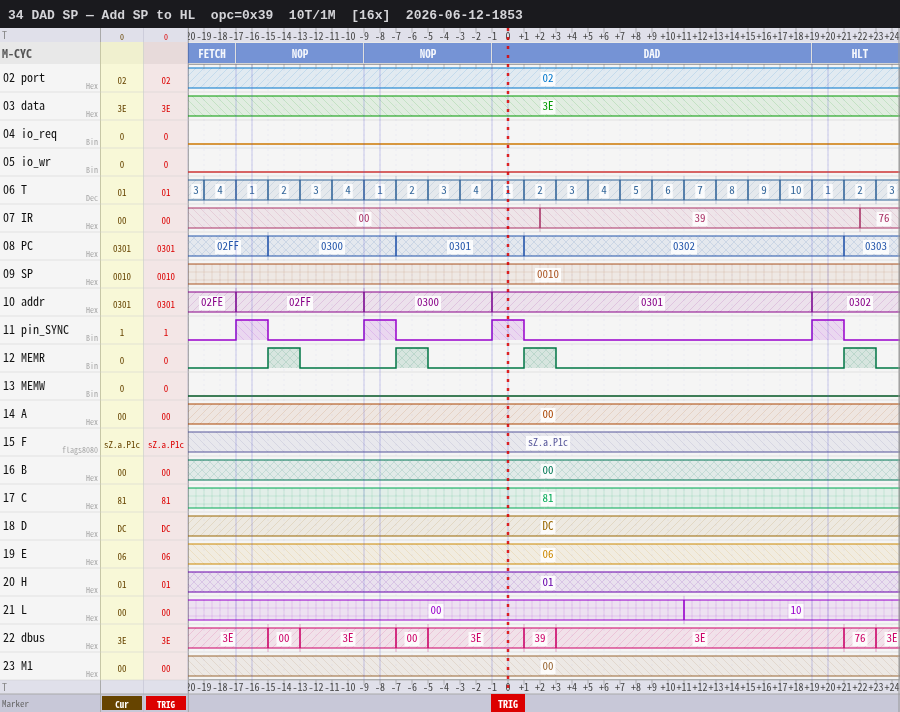Click the M-CYC row header
The height and width of the screenshot is (712, 900).
(17, 54)
